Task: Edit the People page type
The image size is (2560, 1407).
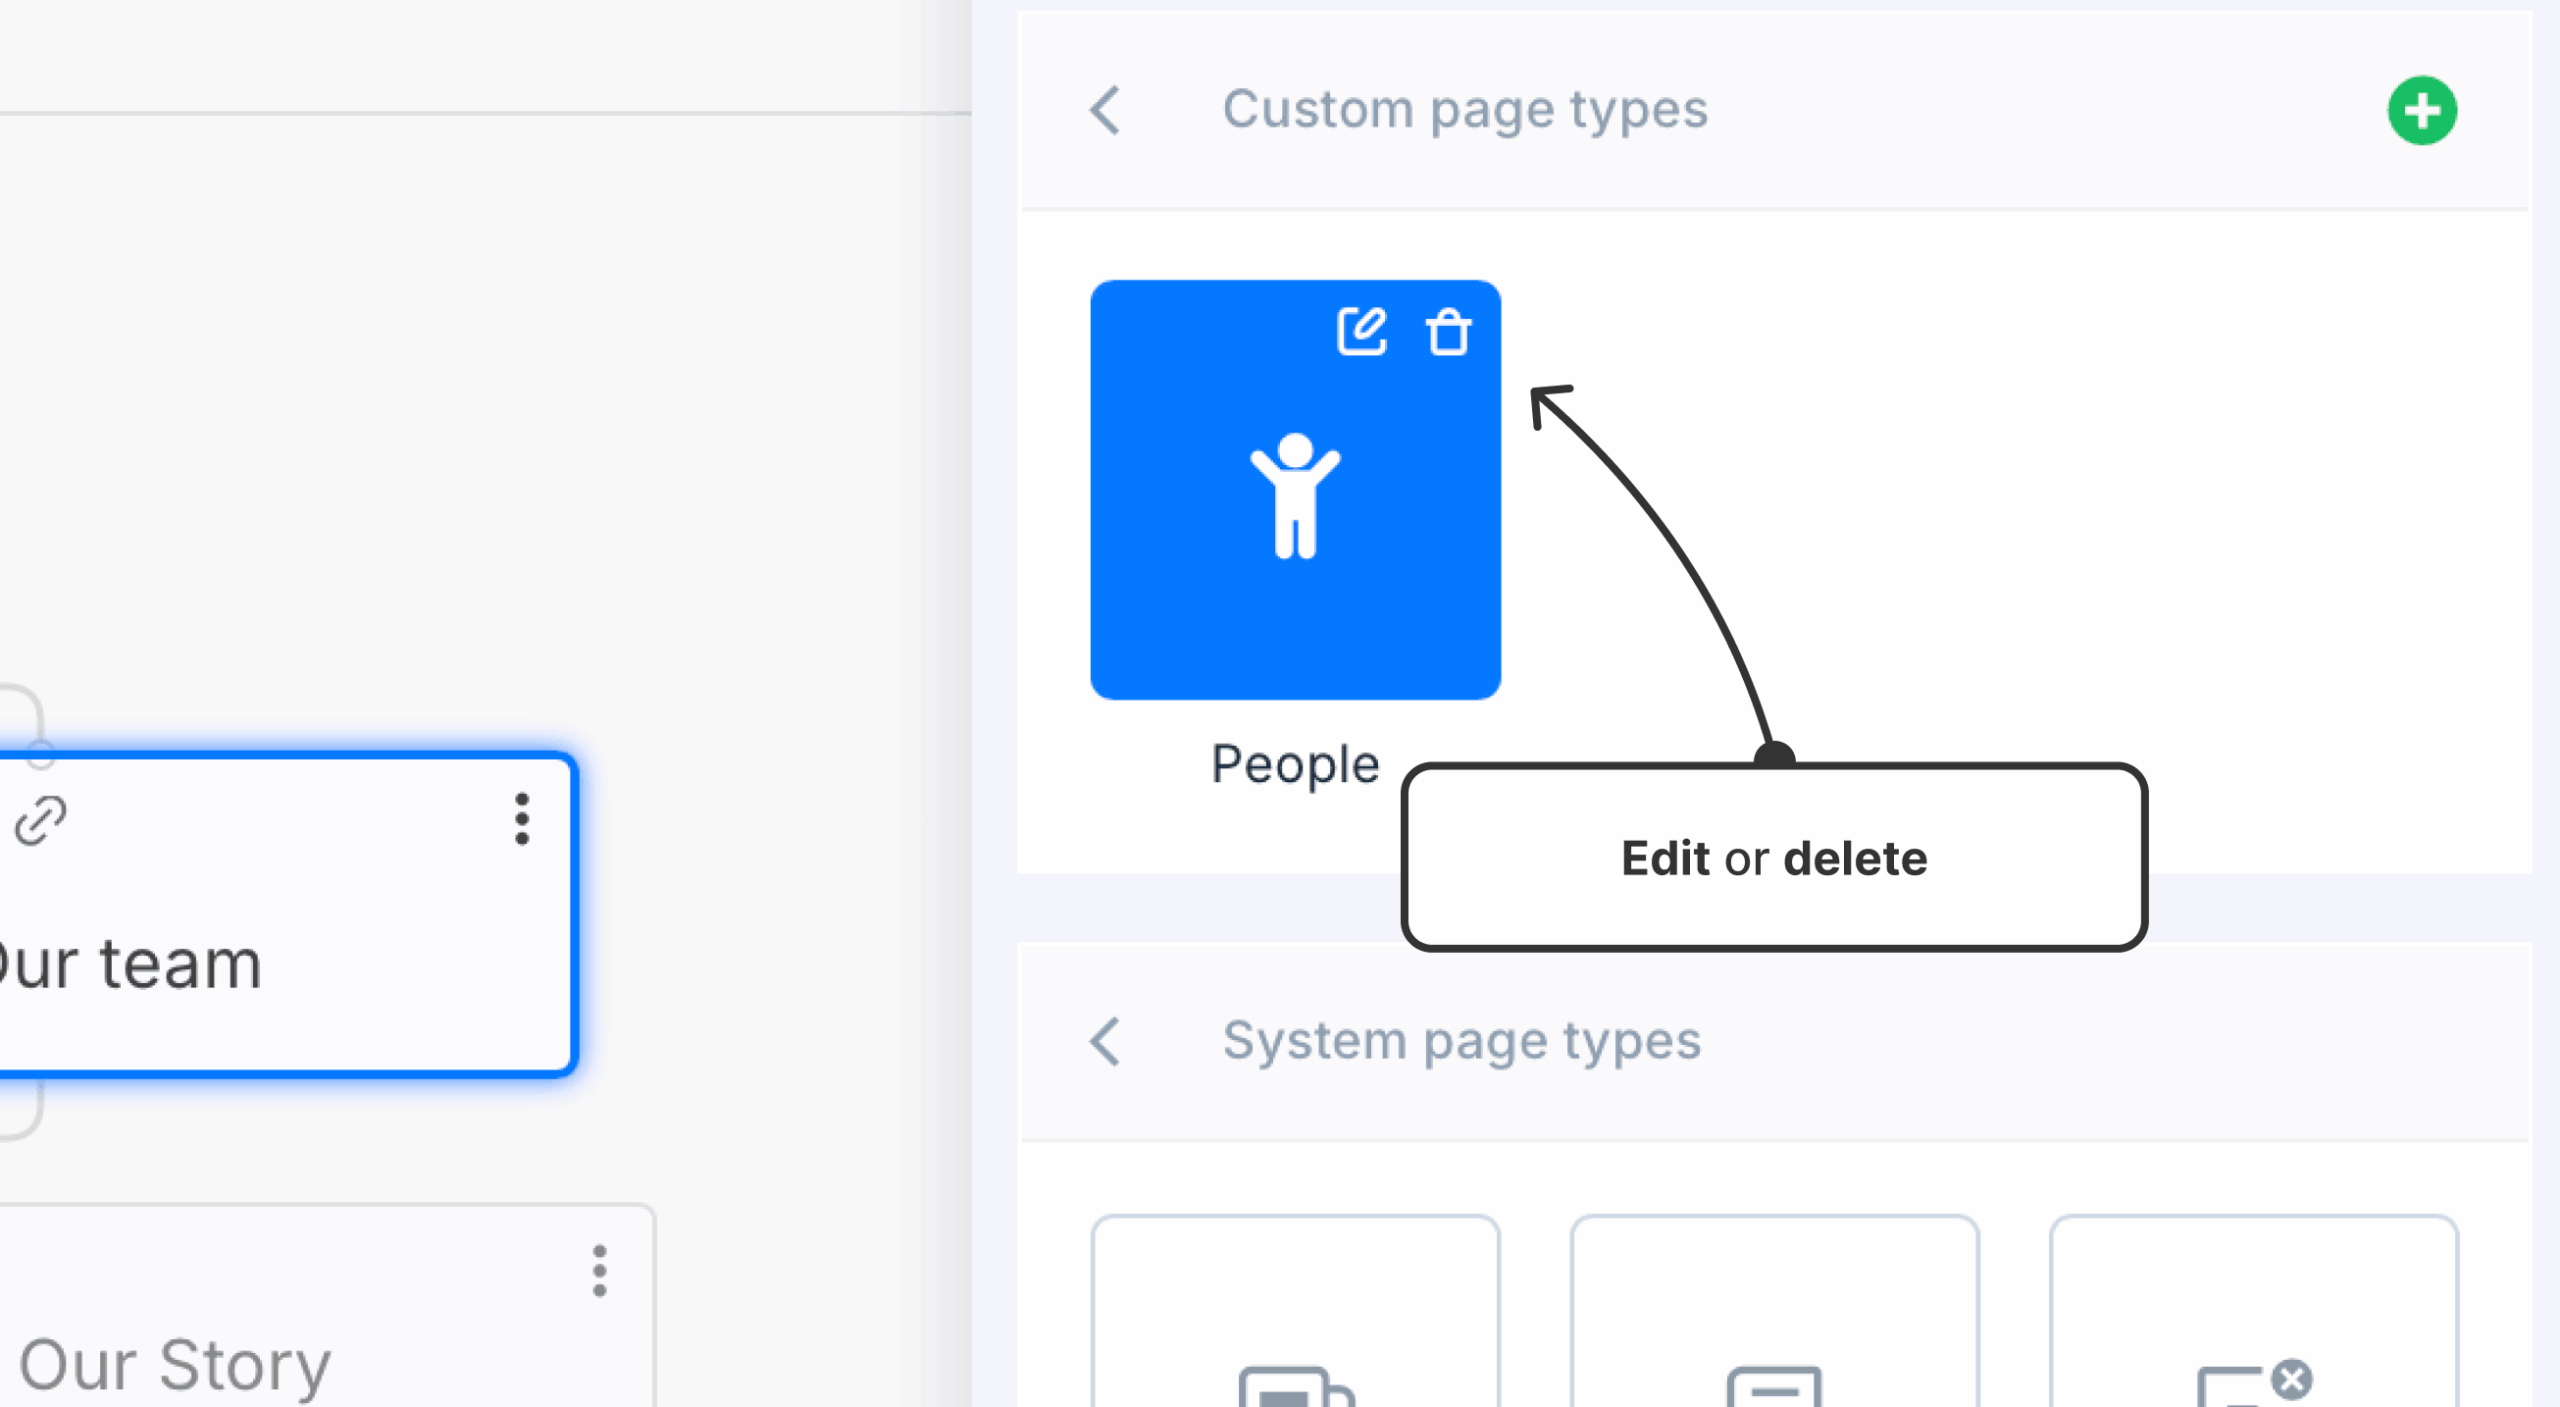Action: pos(1362,332)
